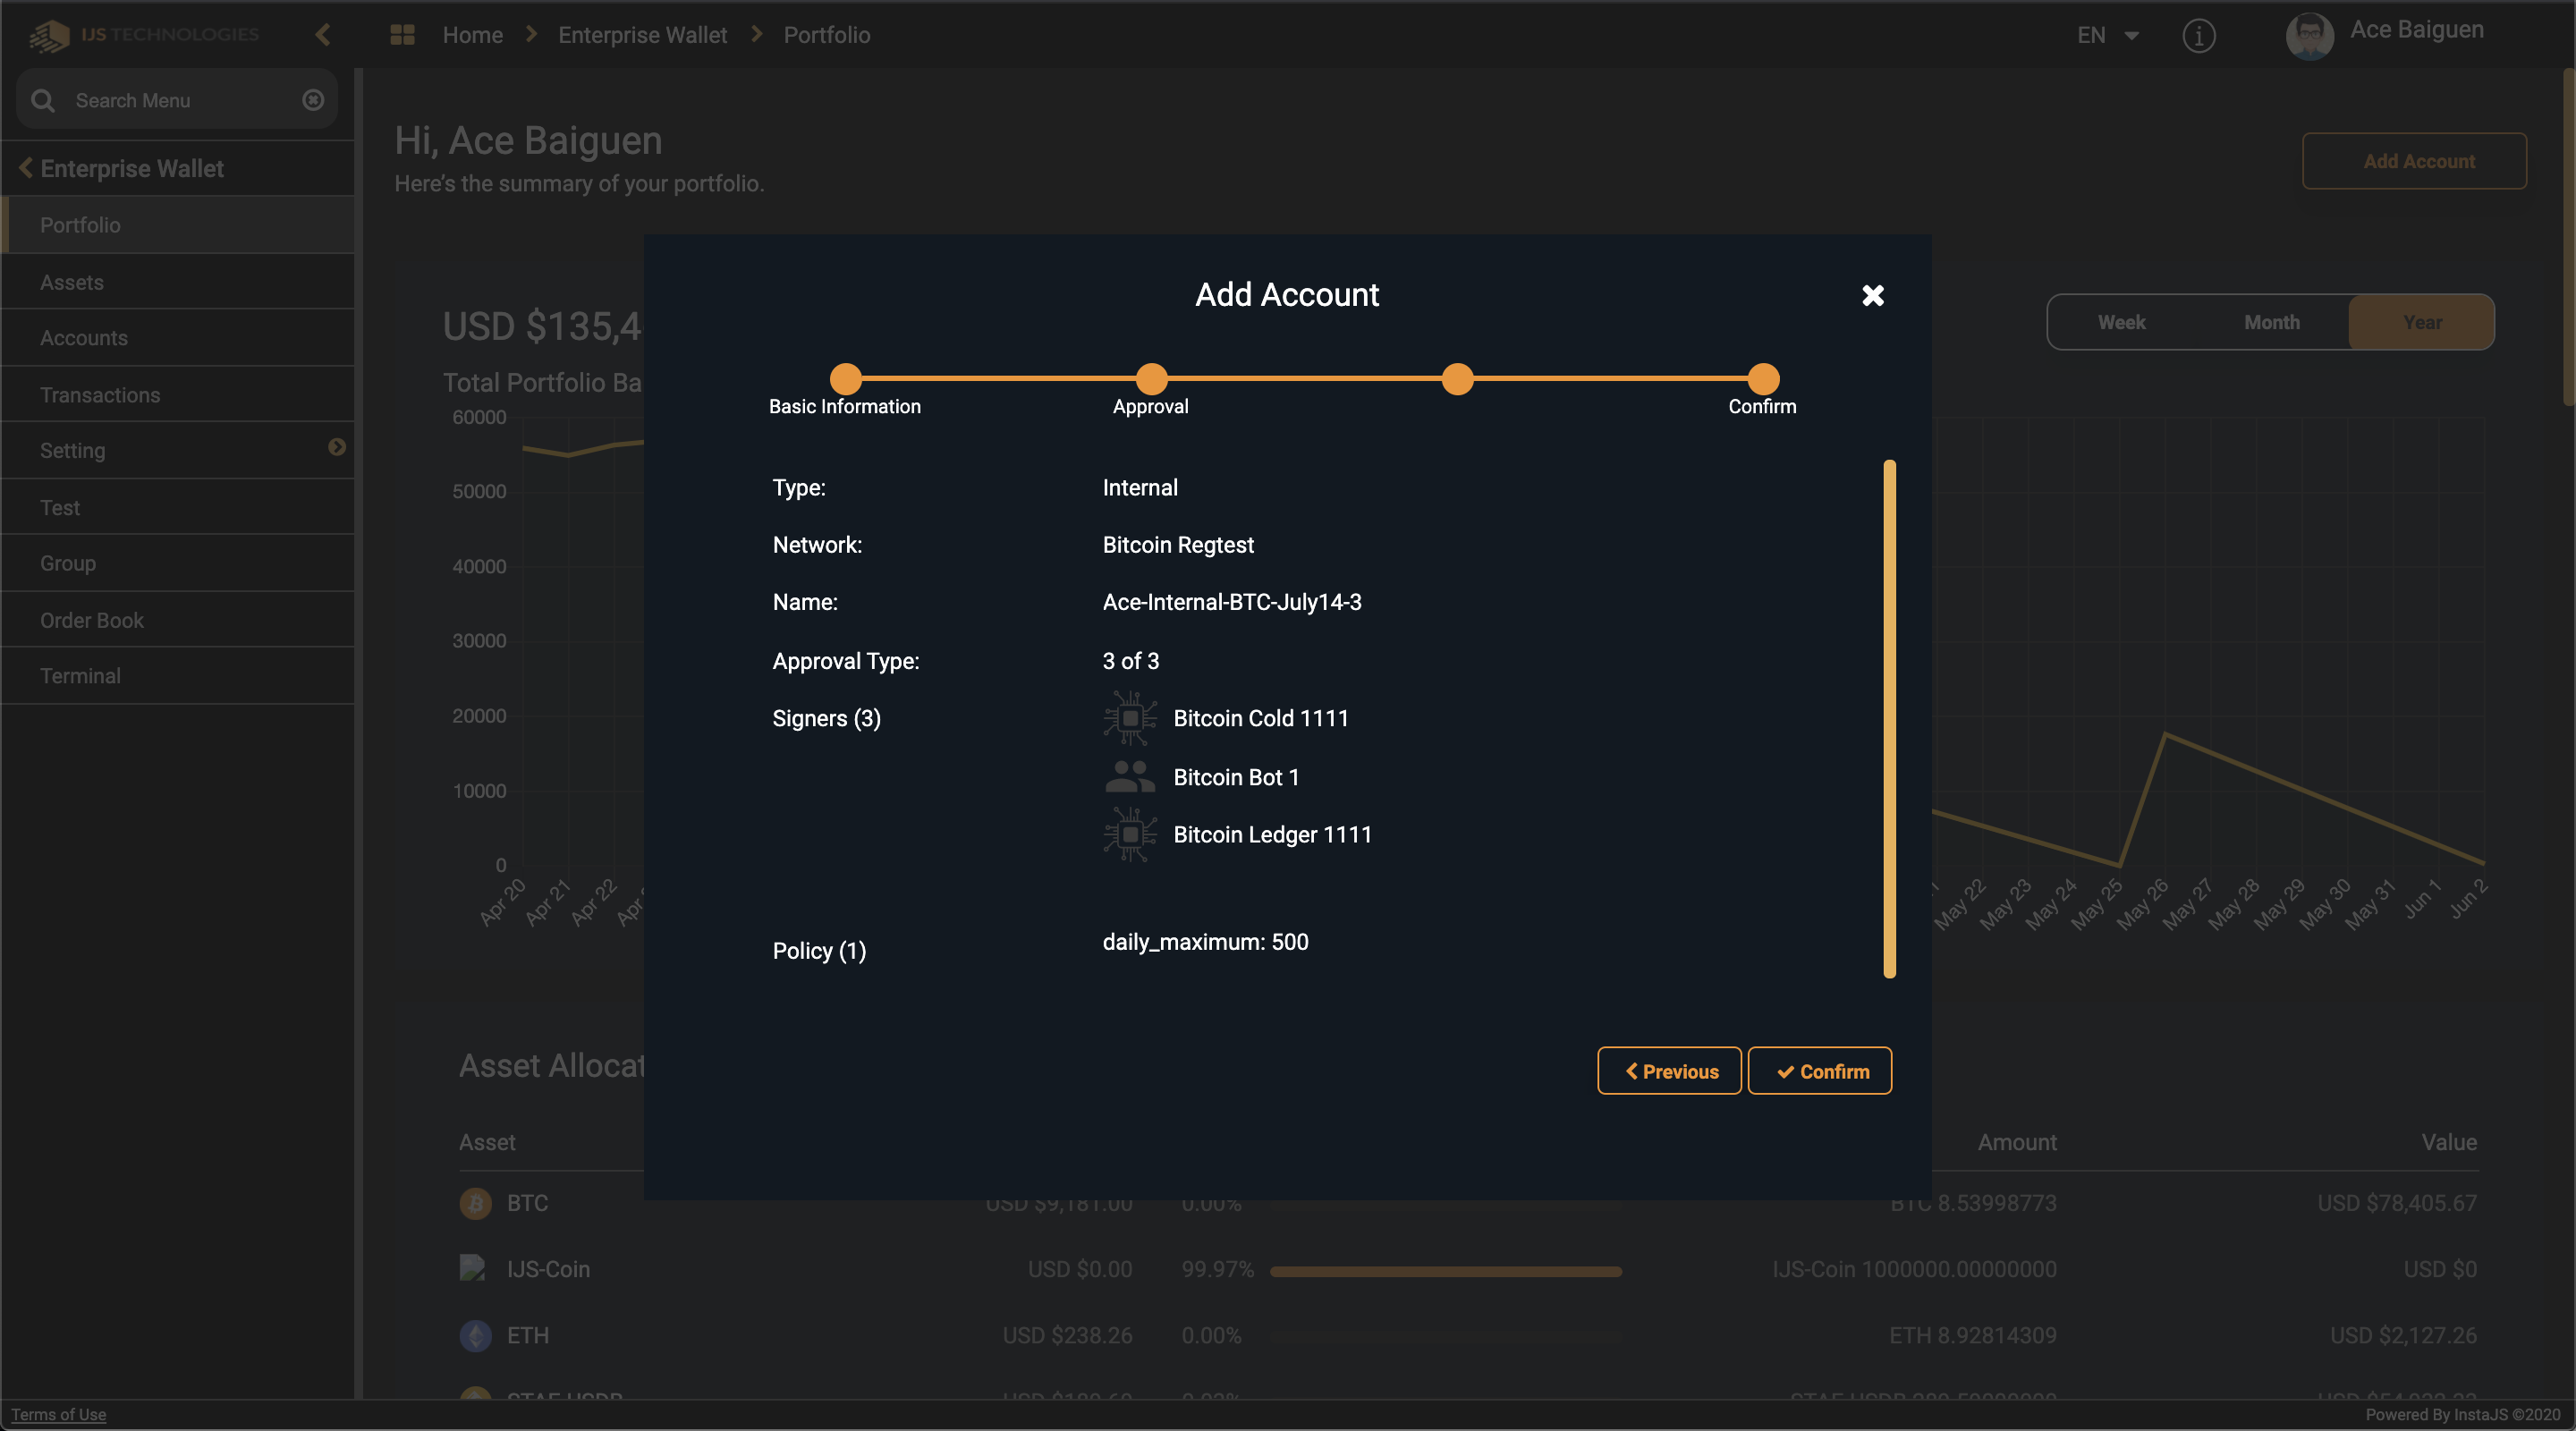Expand the Setting submenu arrow
Image resolution: width=2576 pixels, height=1431 pixels.
337,447
